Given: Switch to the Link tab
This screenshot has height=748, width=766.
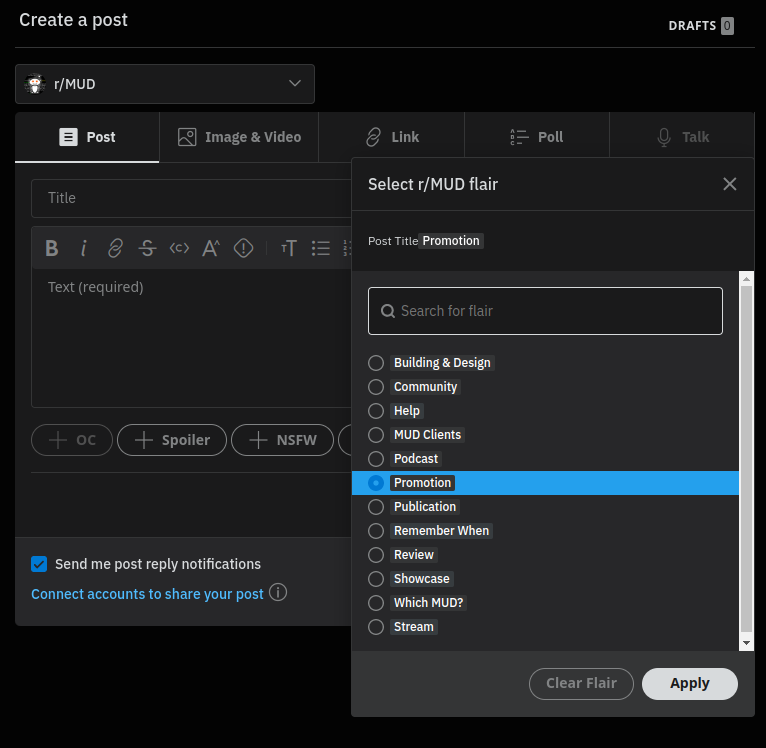Looking at the screenshot, I should click(391, 137).
